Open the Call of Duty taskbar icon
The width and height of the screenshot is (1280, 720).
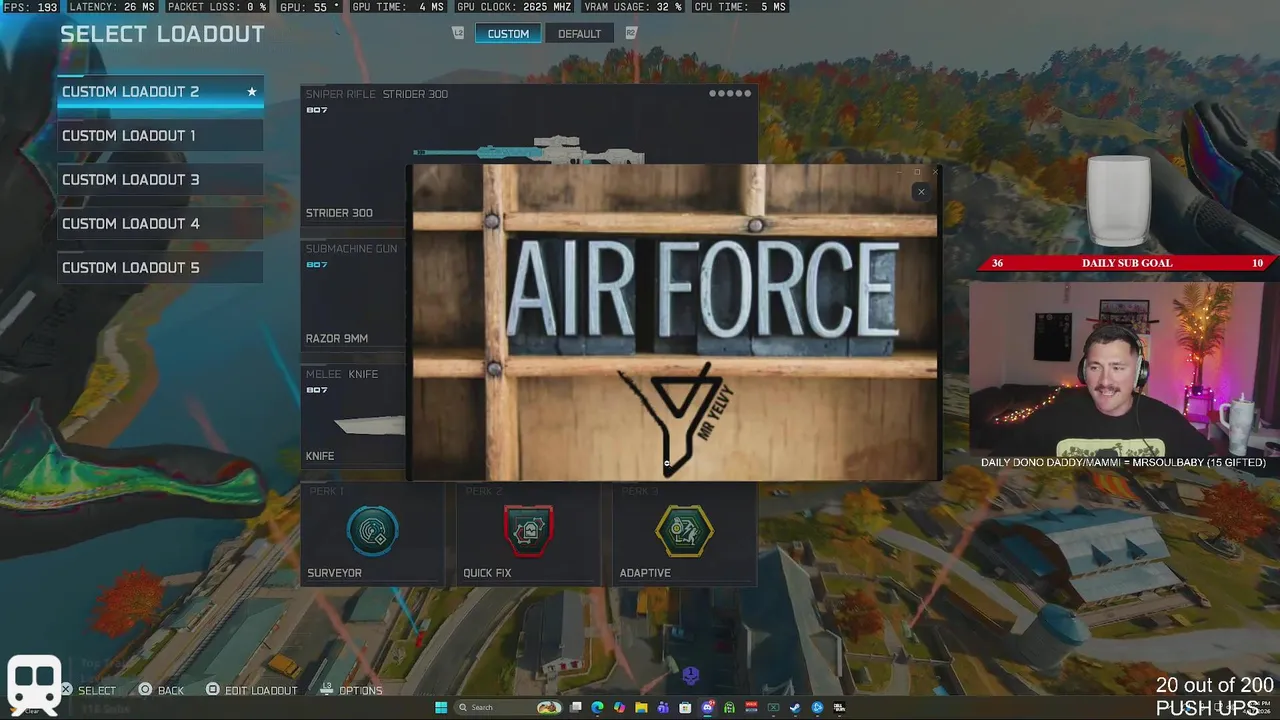[x=839, y=708]
